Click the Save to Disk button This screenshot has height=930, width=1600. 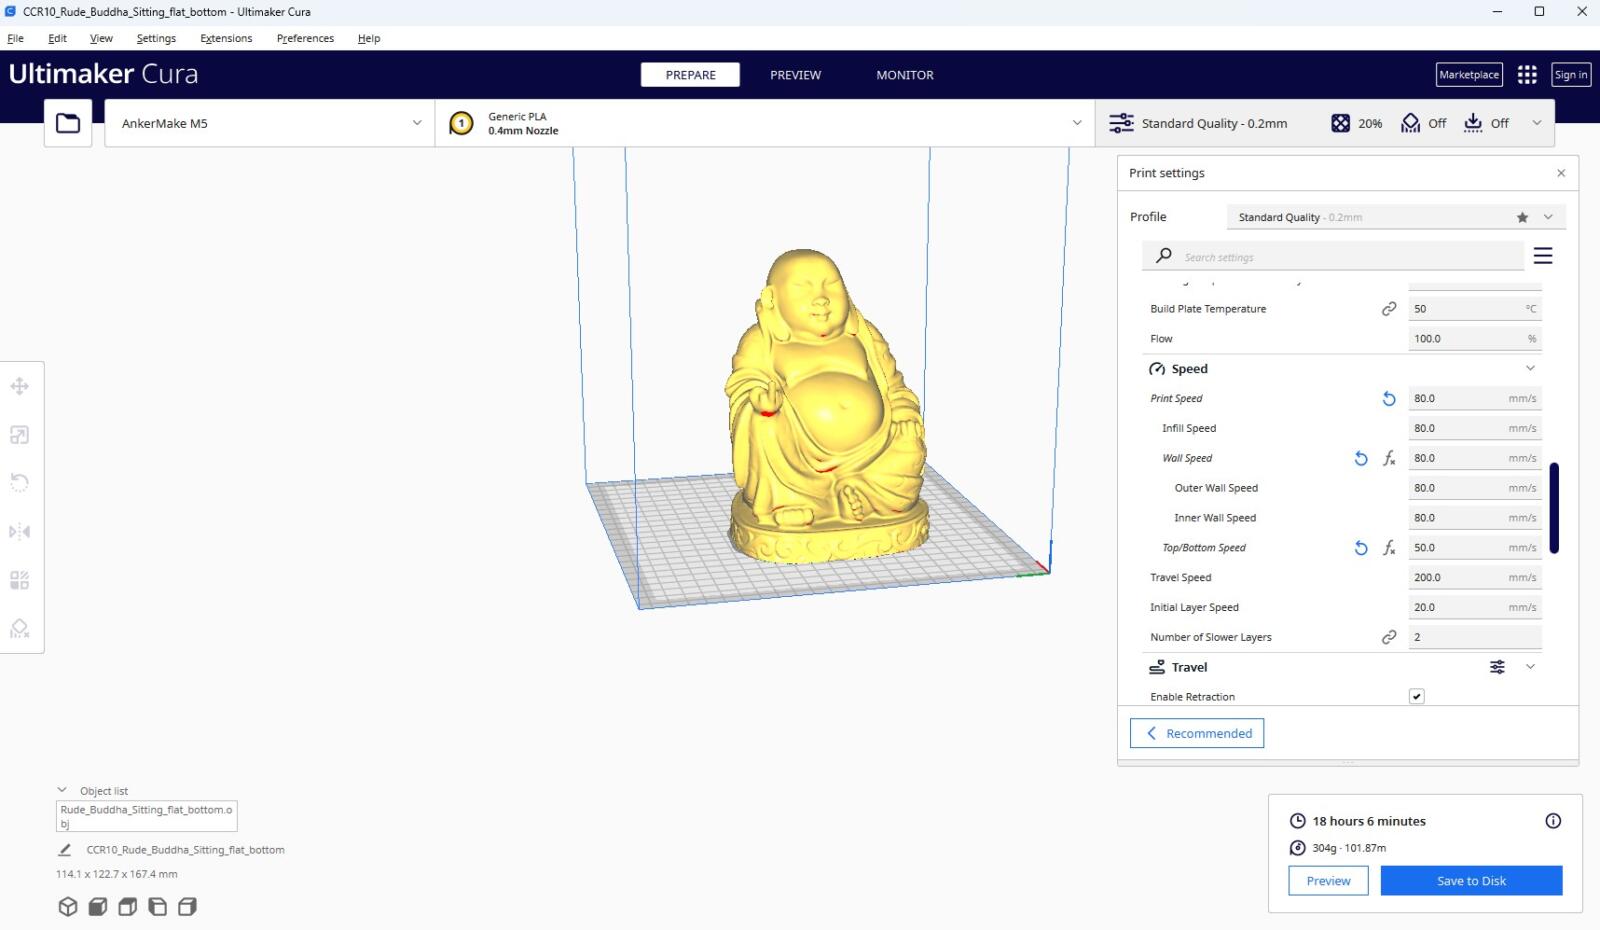pos(1471,881)
